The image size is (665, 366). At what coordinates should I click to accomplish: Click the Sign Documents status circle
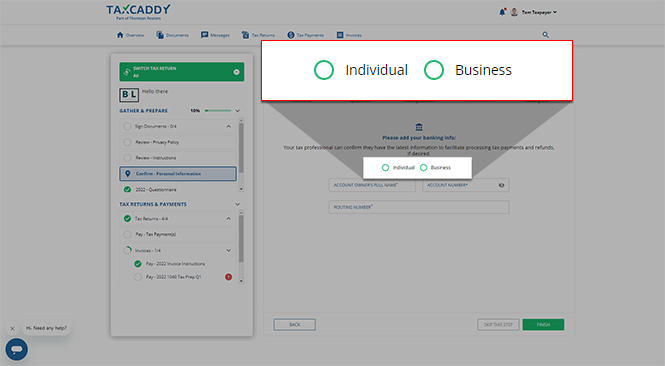point(127,126)
